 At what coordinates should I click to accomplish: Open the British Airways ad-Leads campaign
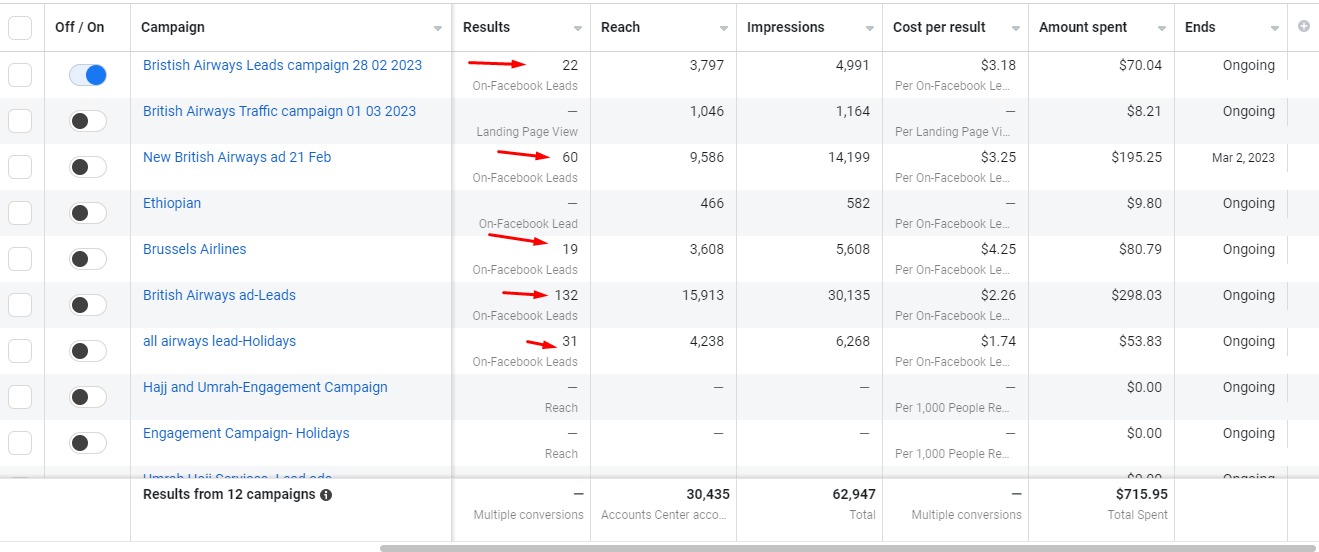219,295
